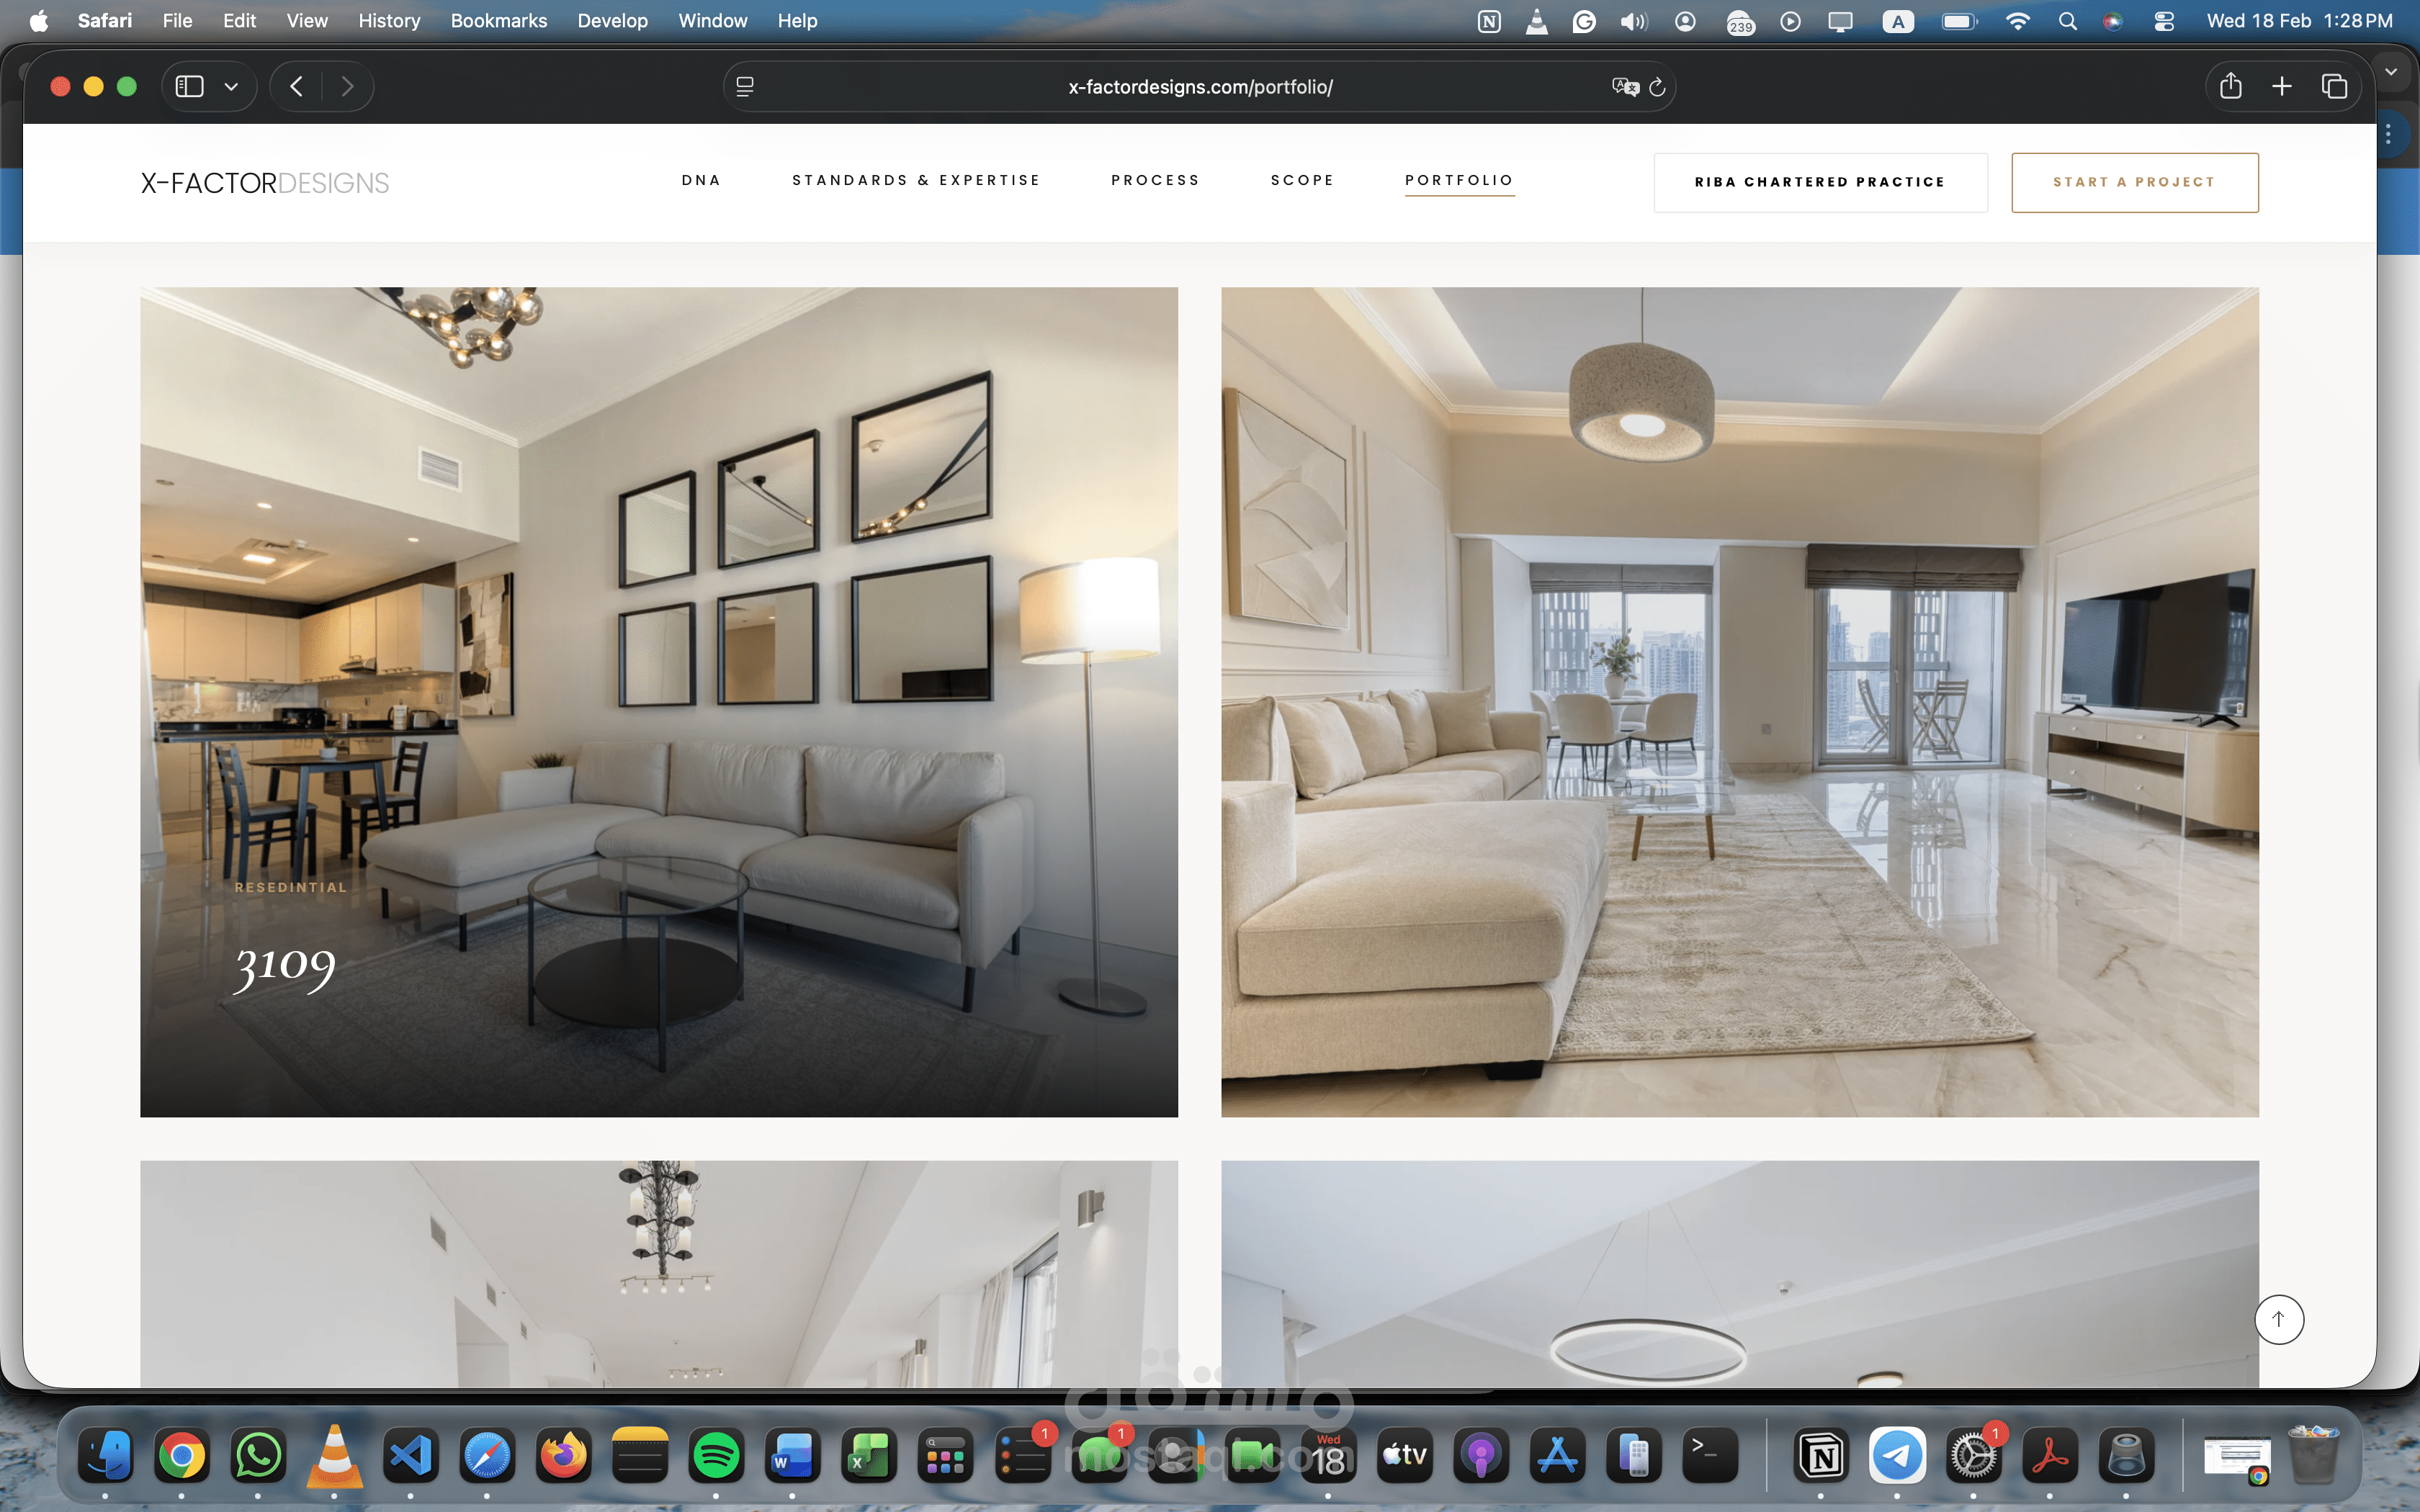This screenshot has width=2420, height=1512.
Task: Open a new tab with plus icon
Action: pos(2281,86)
